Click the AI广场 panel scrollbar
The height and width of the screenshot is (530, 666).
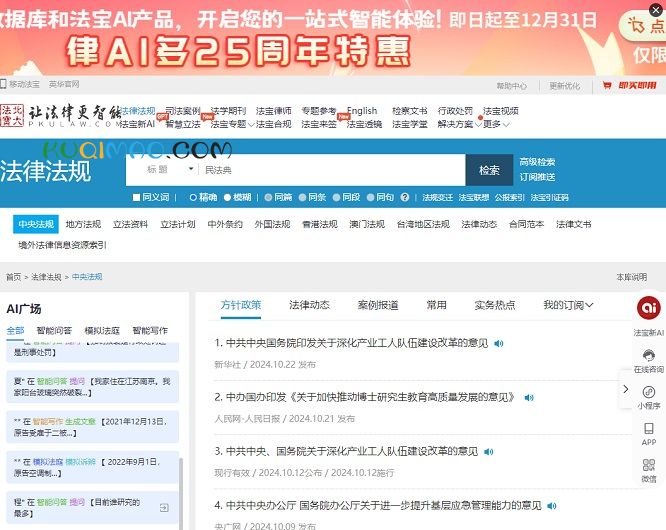click(181, 493)
